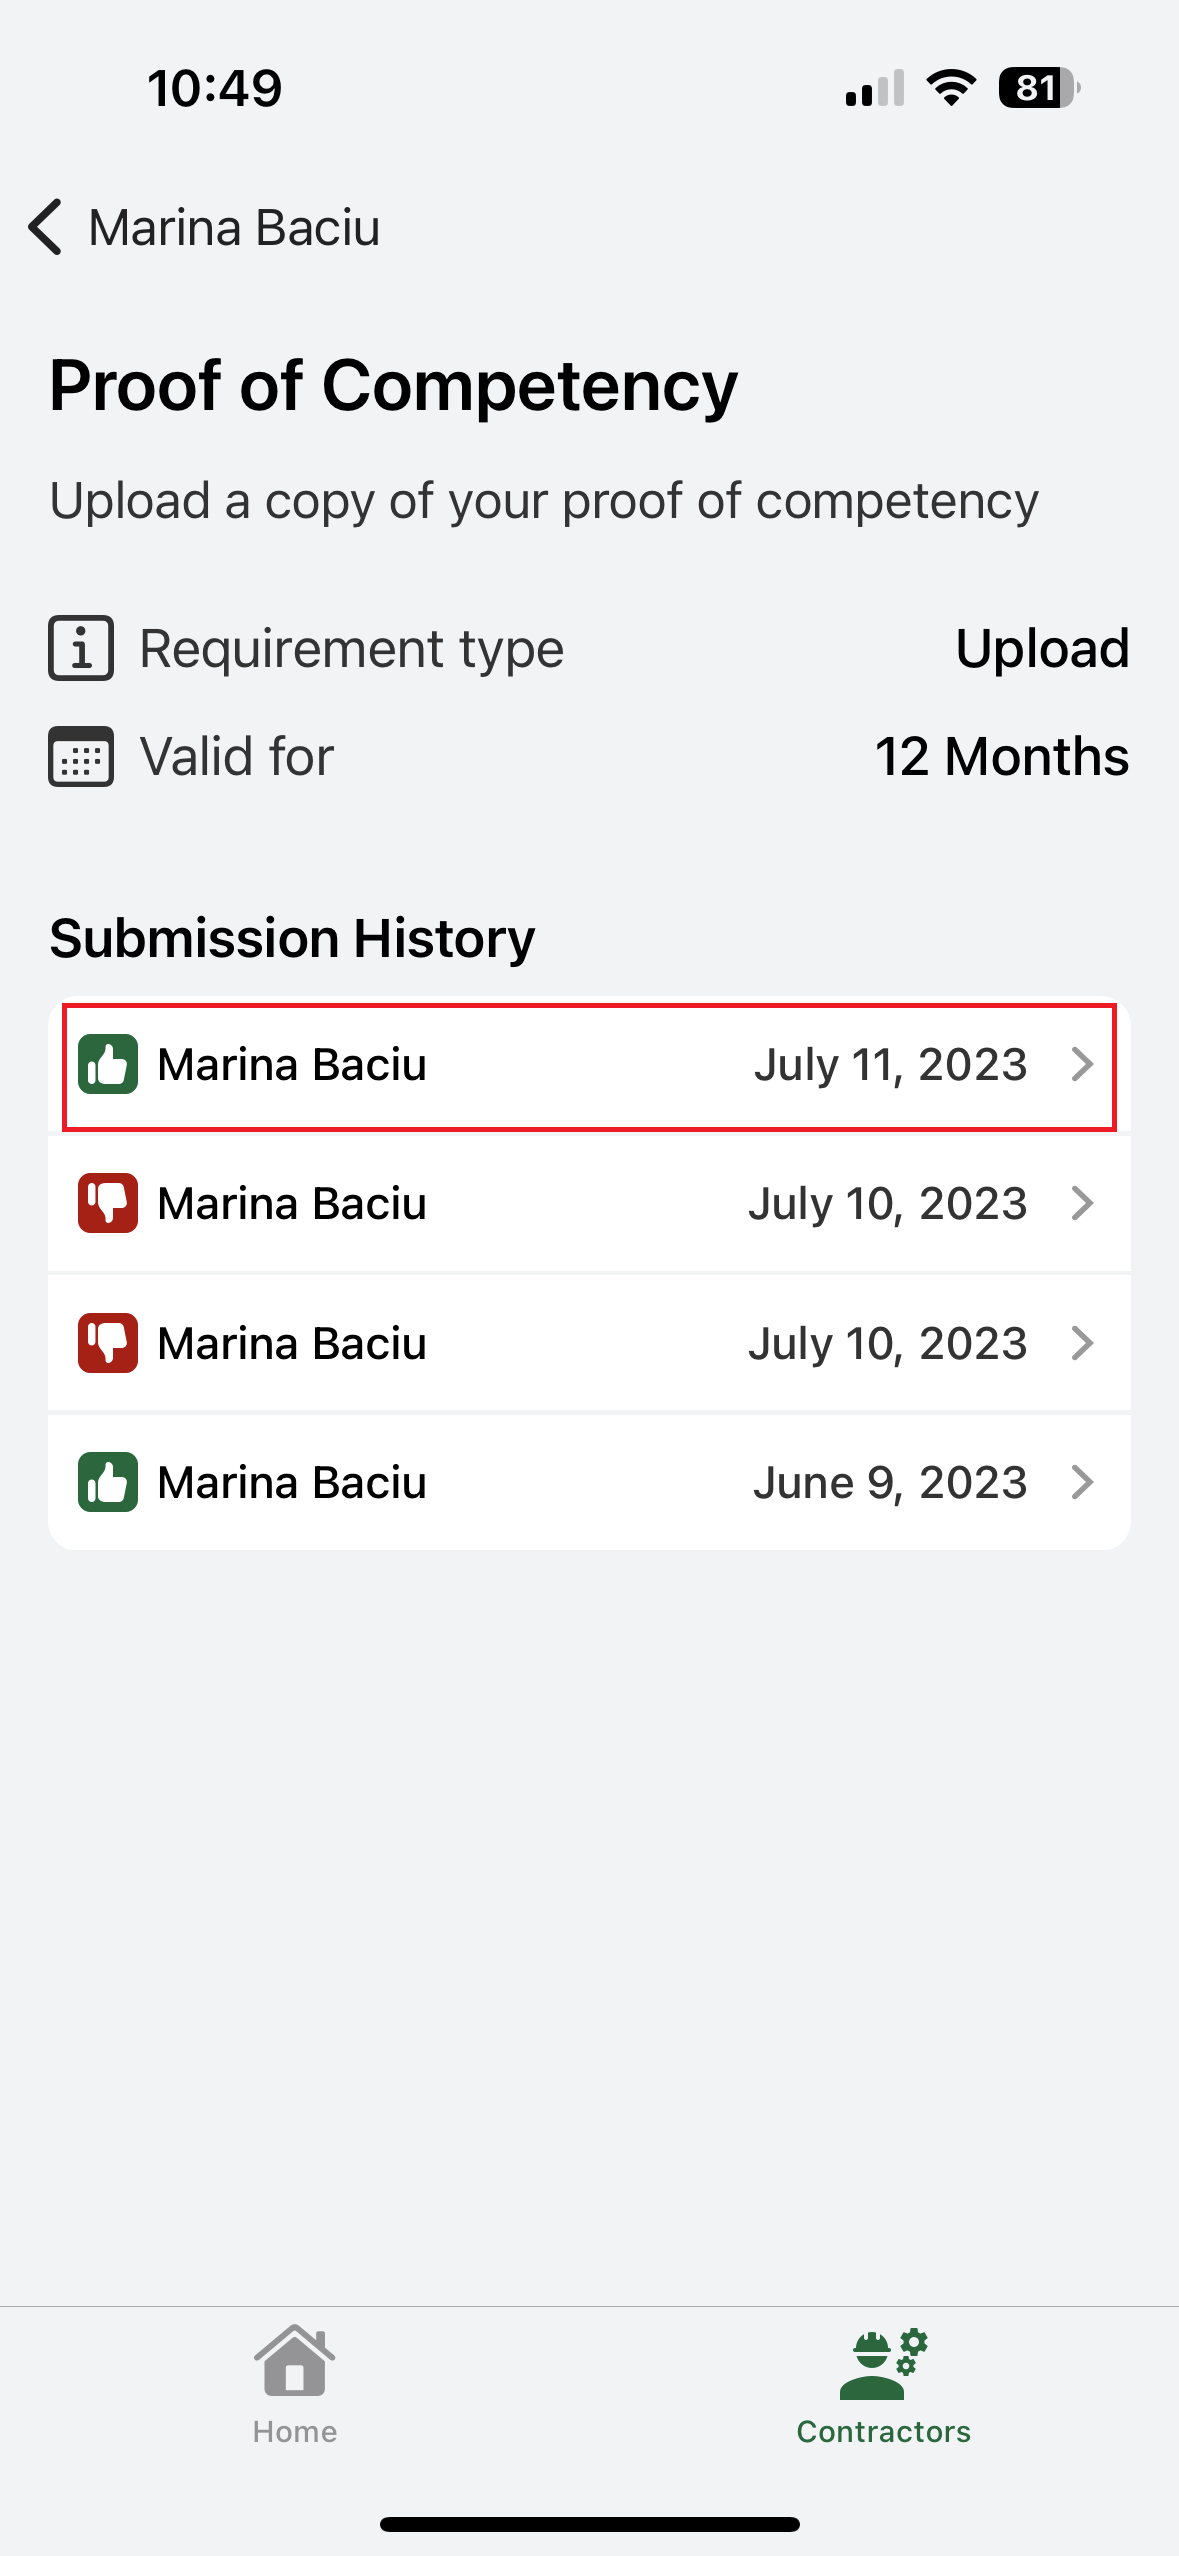Tap the Requirement type info icon
The image size is (1179, 2556).
[81, 648]
